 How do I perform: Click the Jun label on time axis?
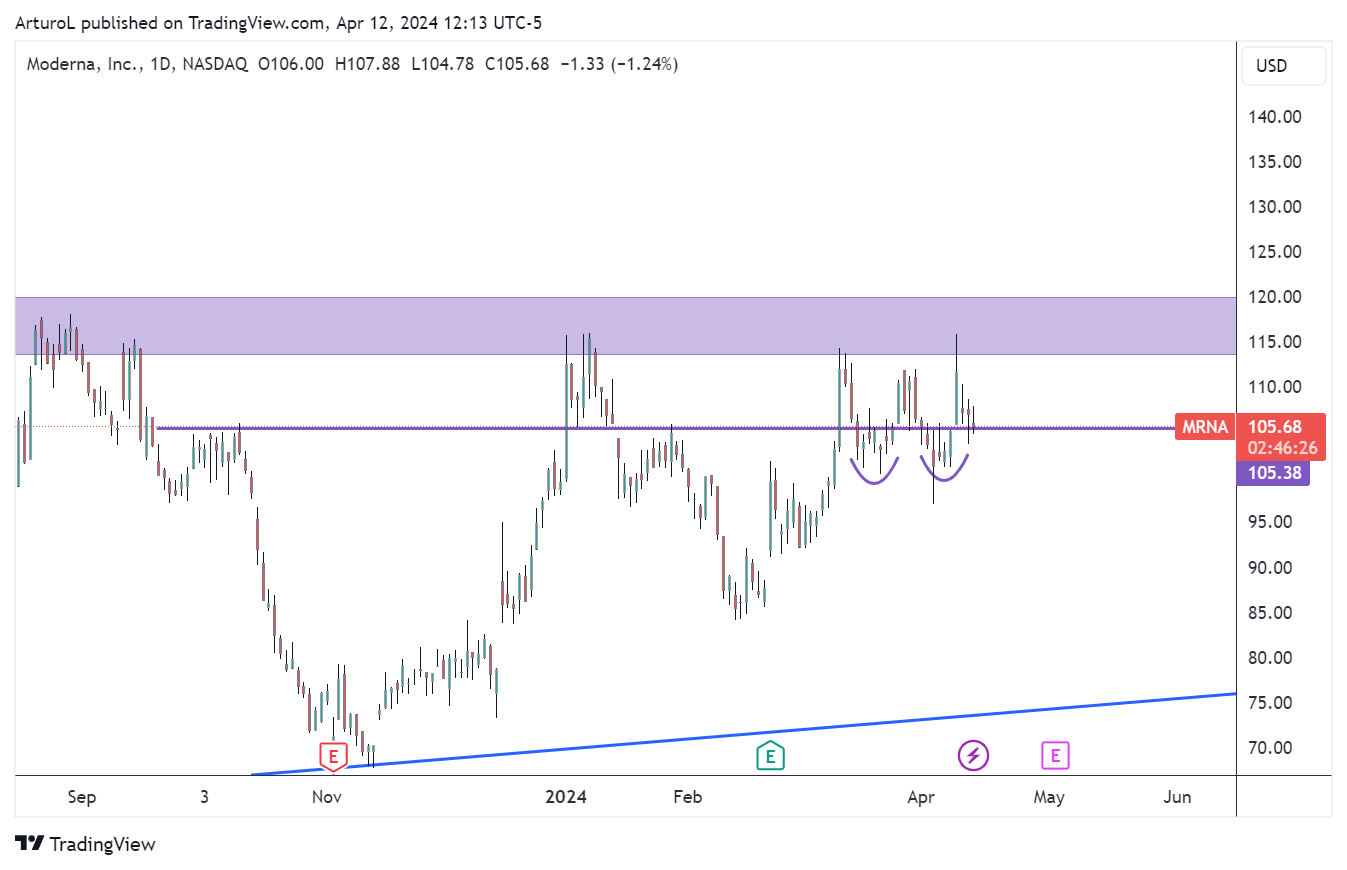[1179, 797]
